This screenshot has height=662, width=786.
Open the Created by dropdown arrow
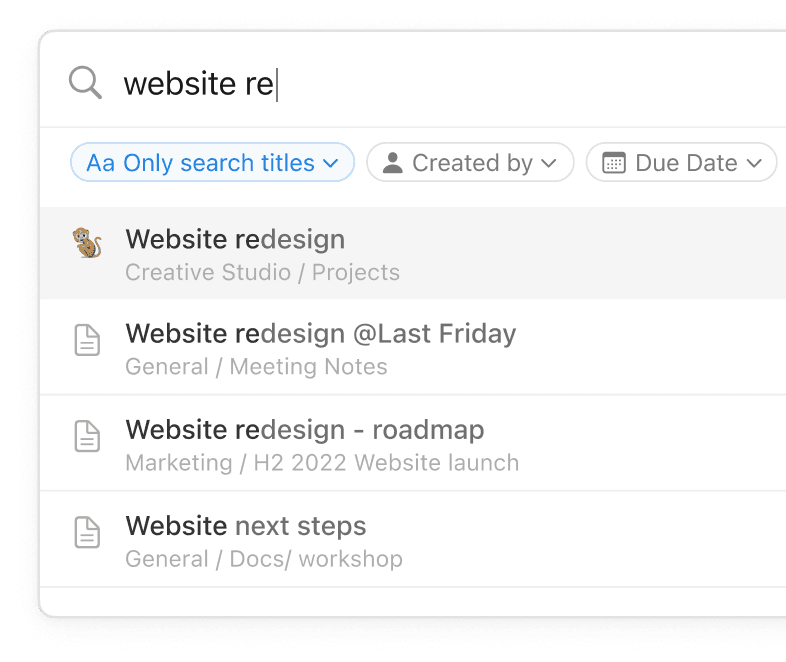coord(549,163)
